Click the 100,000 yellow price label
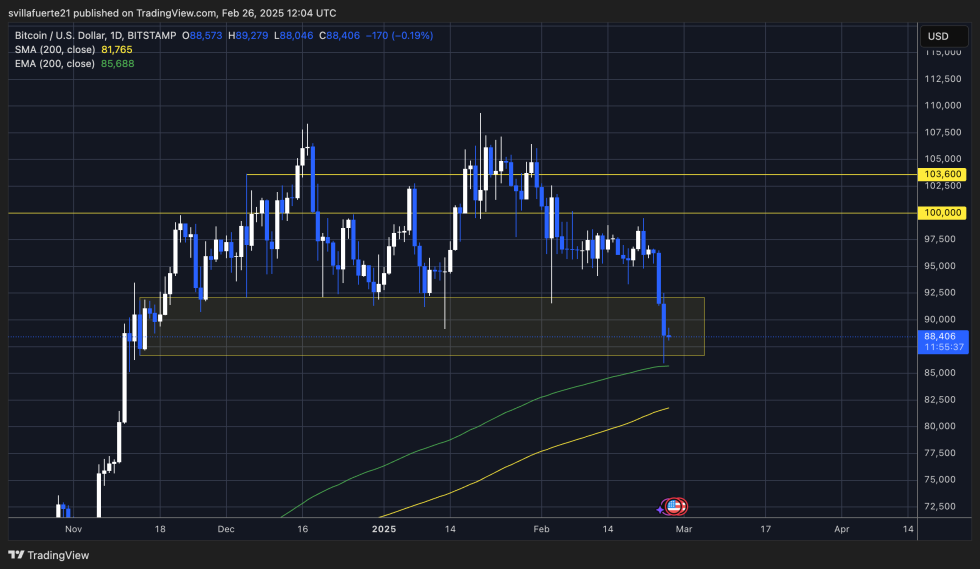Image resolution: width=980 pixels, height=569 pixels. 943,213
